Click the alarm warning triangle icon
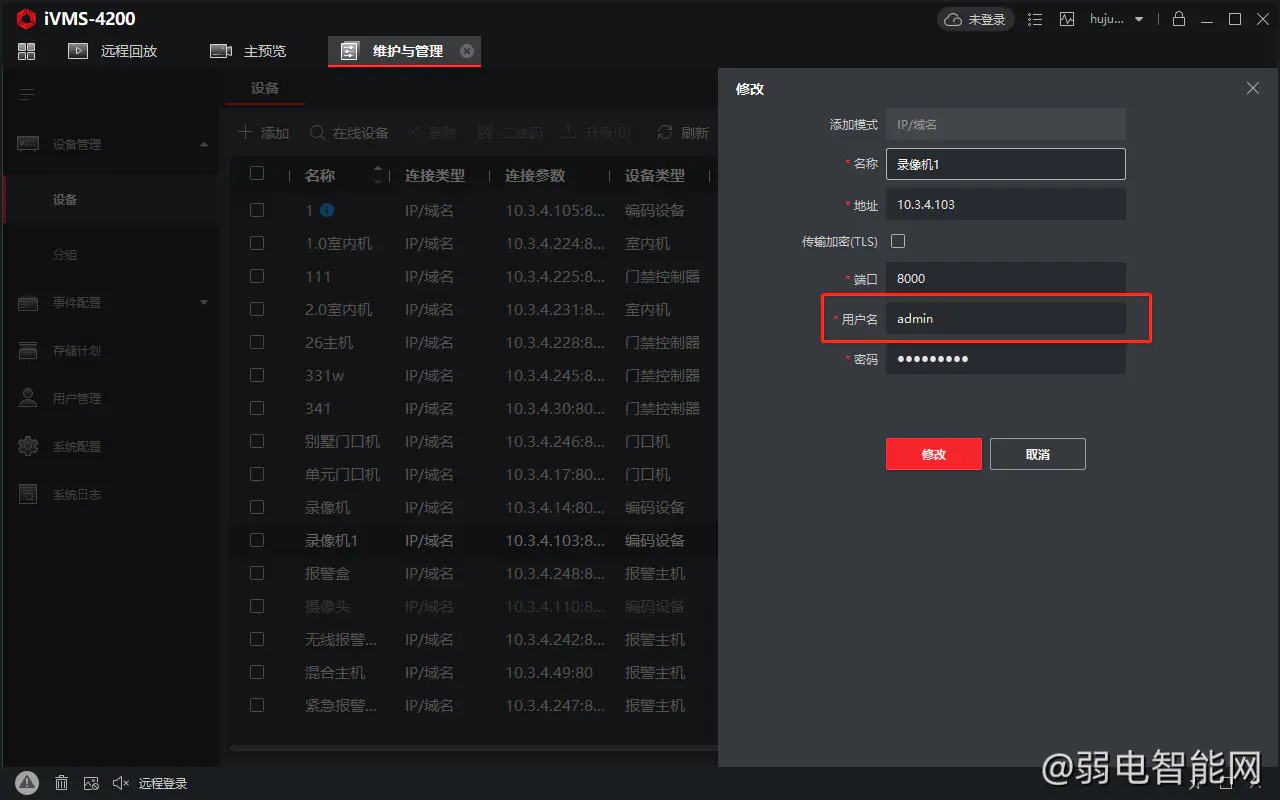Image resolution: width=1280 pixels, height=800 pixels. coord(27,783)
